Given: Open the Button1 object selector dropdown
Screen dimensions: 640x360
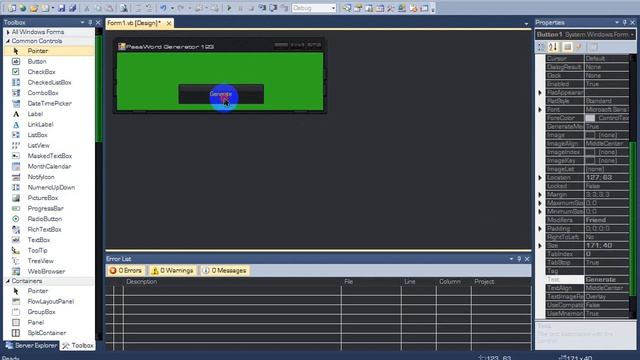Looking at the screenshot, I should point(632,35).
